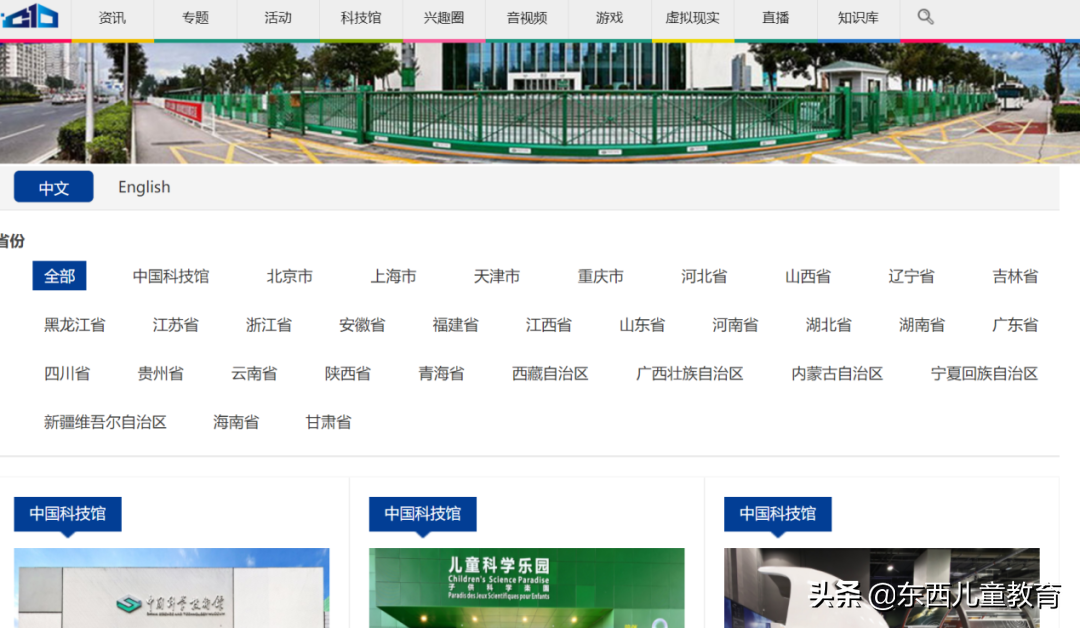Click the site logo in the top-left corner

pos(30,15)
